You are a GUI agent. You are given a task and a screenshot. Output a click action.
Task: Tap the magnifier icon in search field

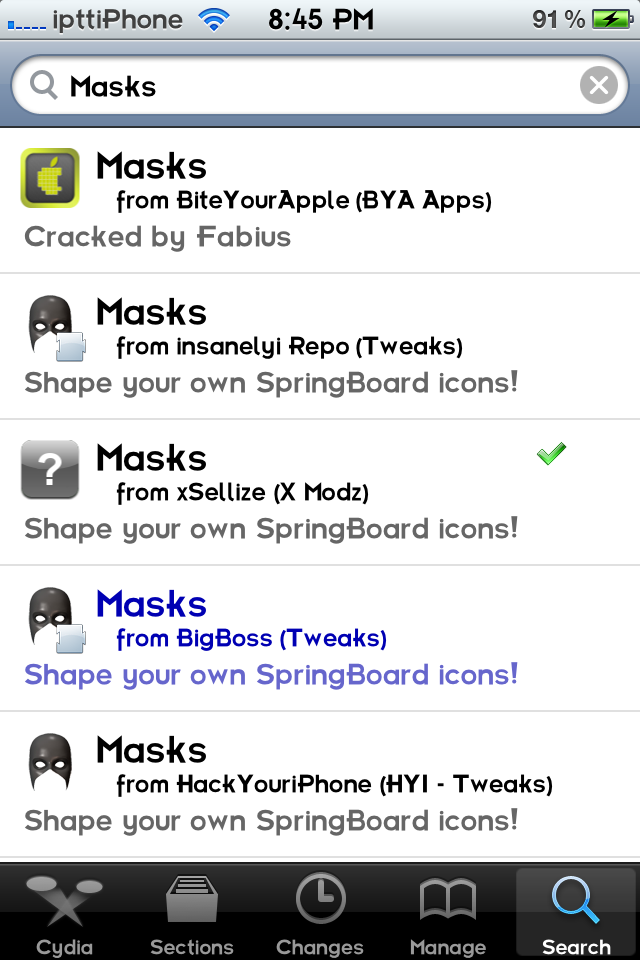[43, 85]
